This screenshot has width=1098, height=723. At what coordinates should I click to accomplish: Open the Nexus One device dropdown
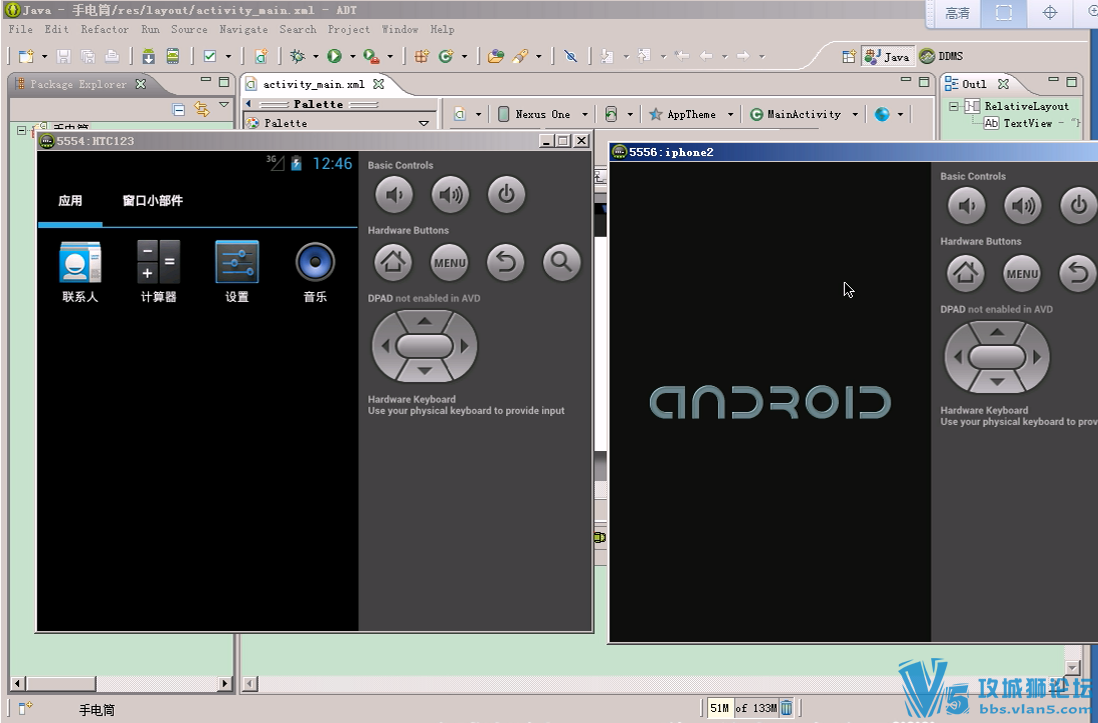[543, 114]
